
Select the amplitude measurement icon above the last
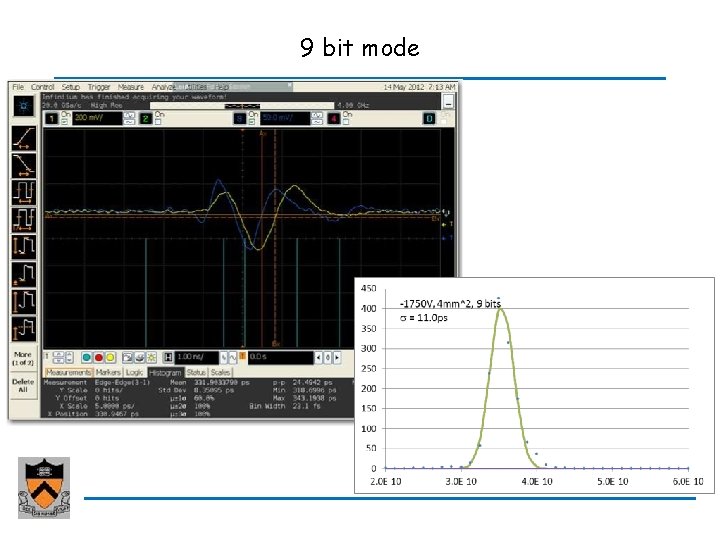click(x=23, y=301)
